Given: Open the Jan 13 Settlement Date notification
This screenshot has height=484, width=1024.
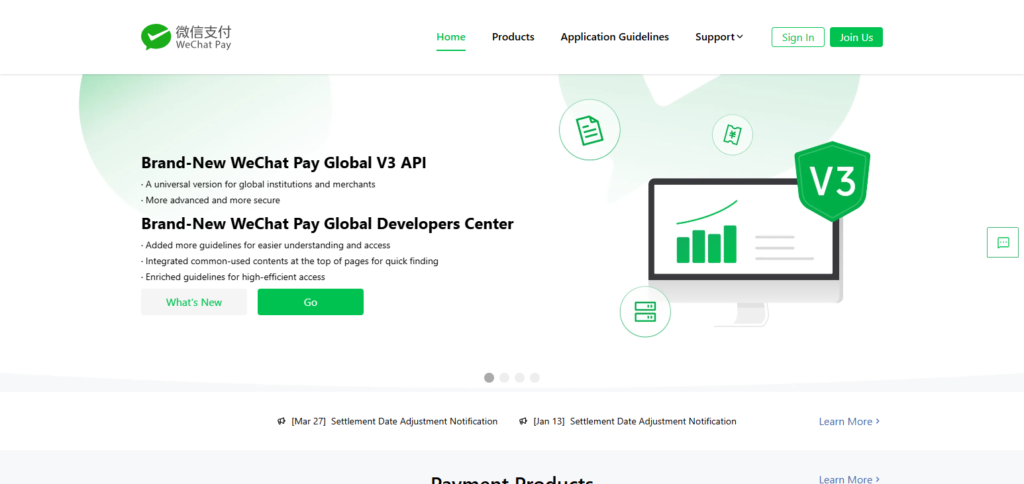Looking at the screenshot, I should (635, 421).
